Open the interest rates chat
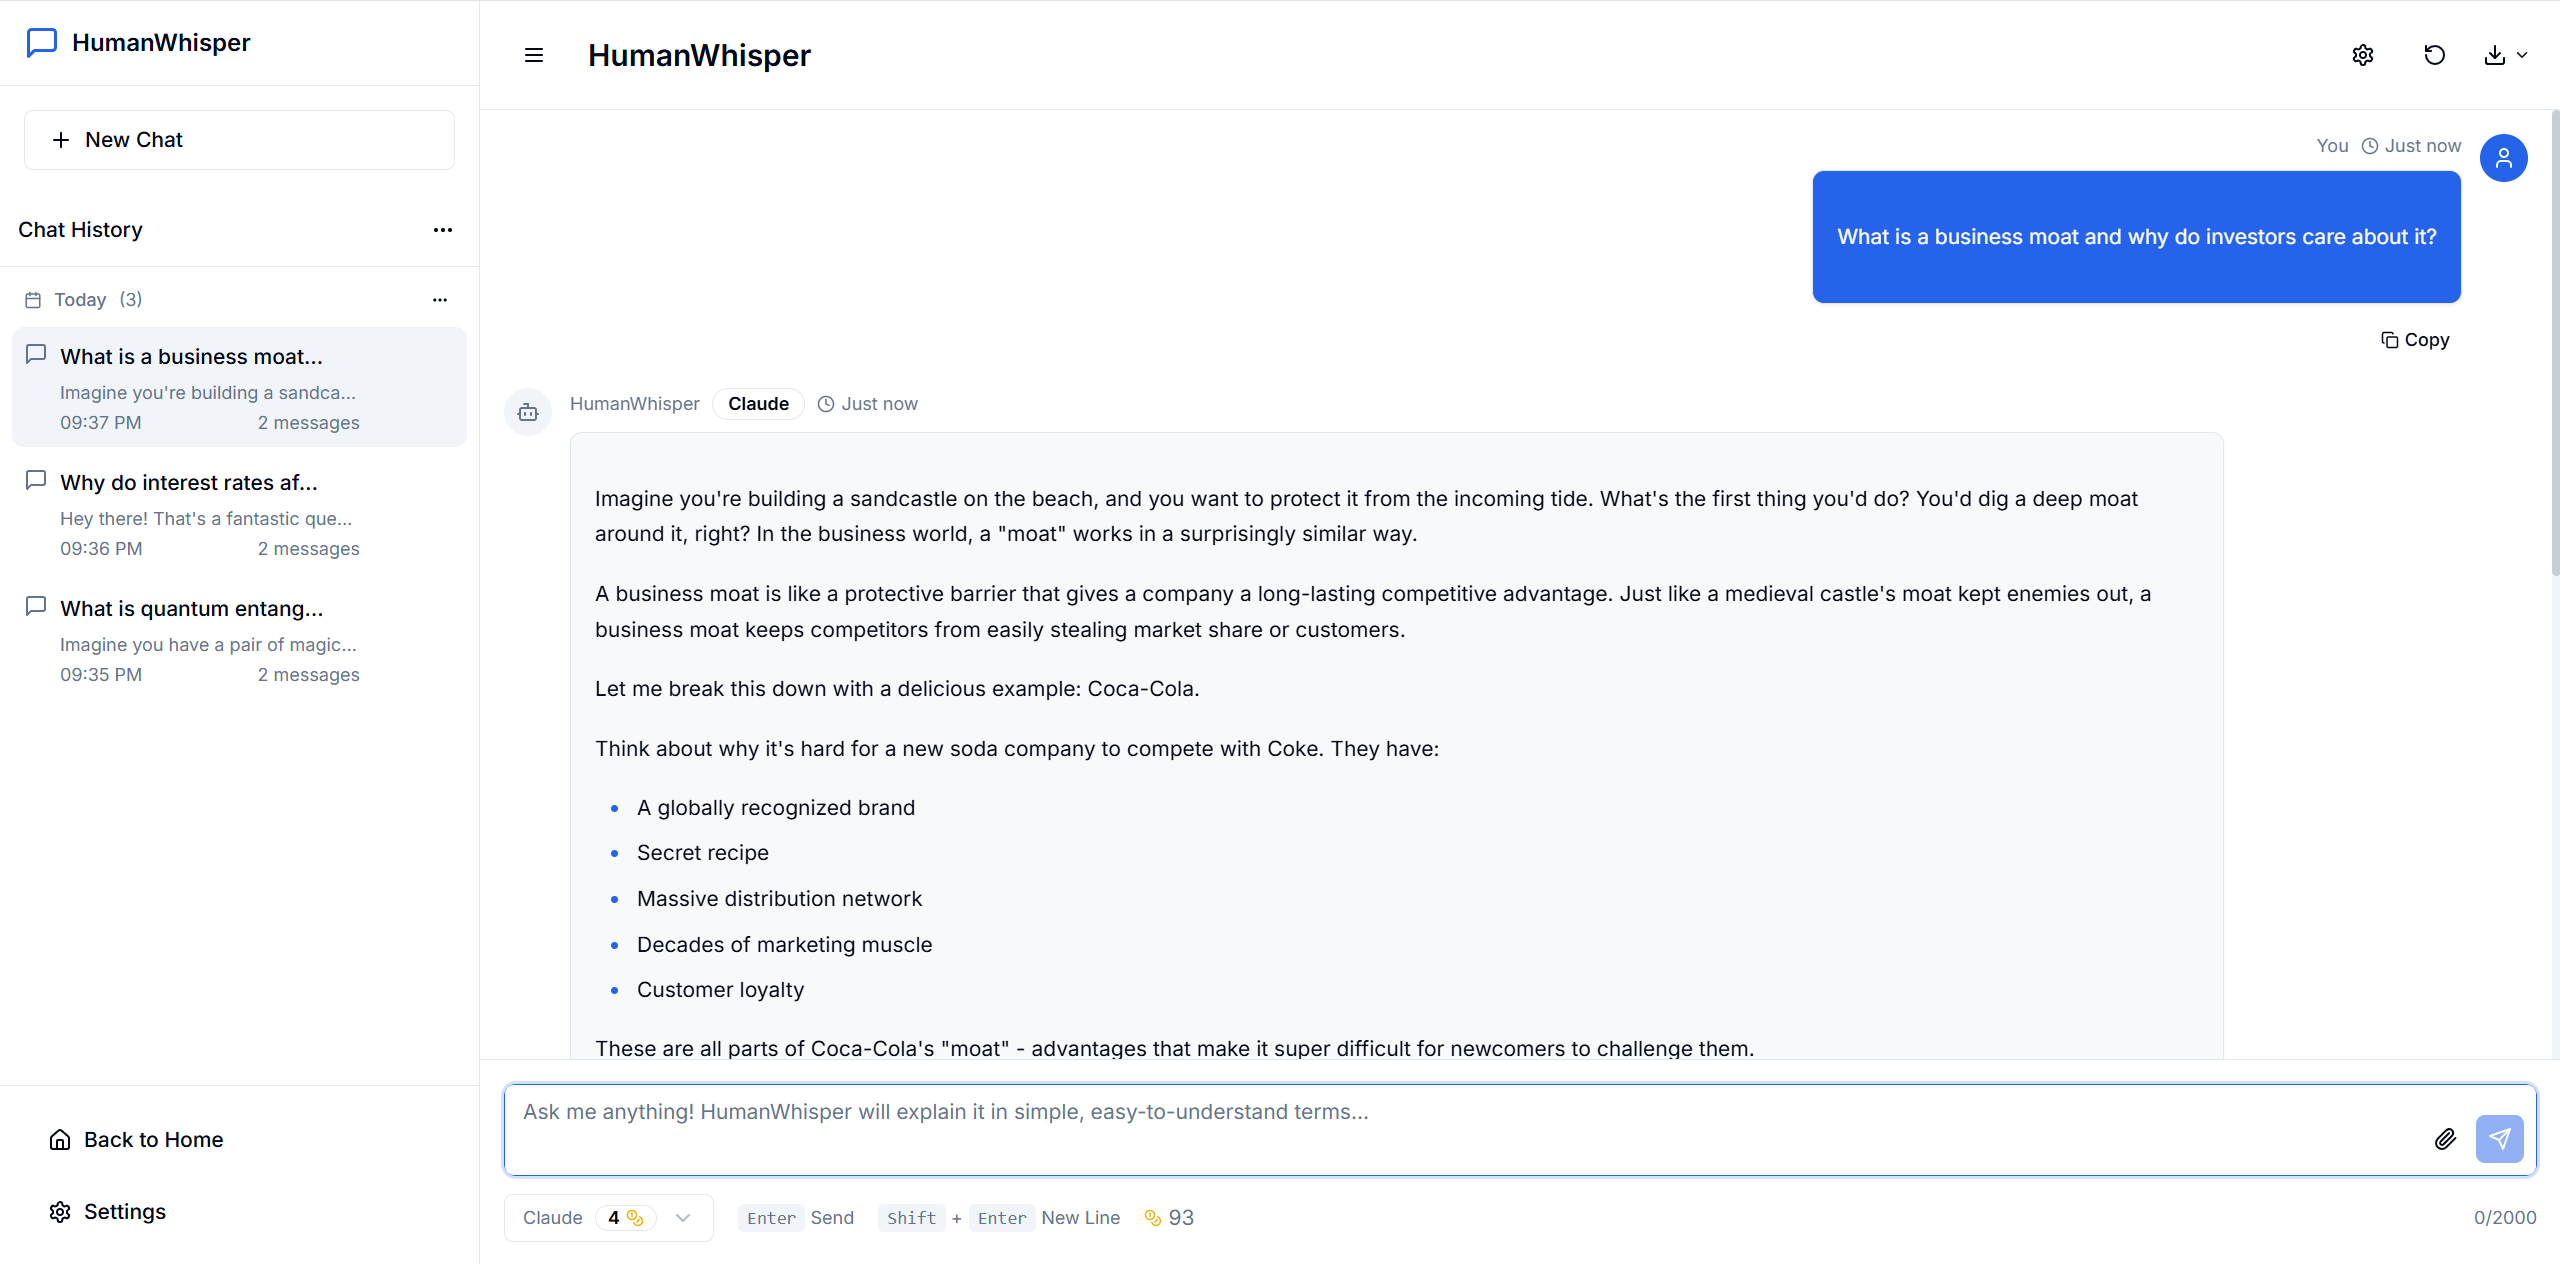The image size is (2560, 1264). (x=239, y=514)
